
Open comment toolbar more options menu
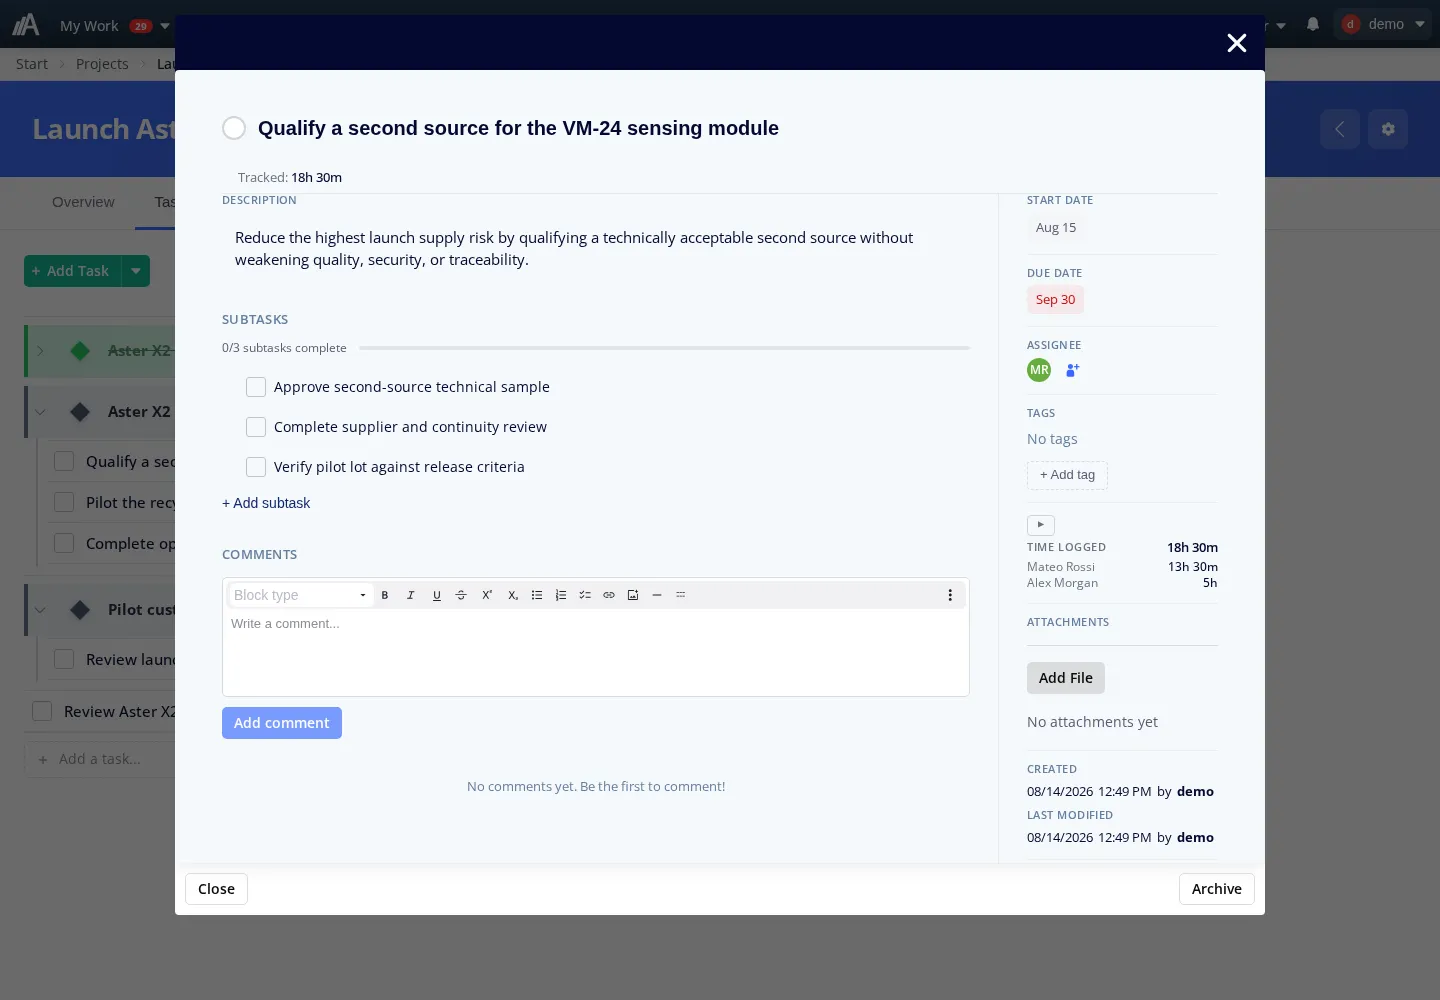click(x=950, y=595)
